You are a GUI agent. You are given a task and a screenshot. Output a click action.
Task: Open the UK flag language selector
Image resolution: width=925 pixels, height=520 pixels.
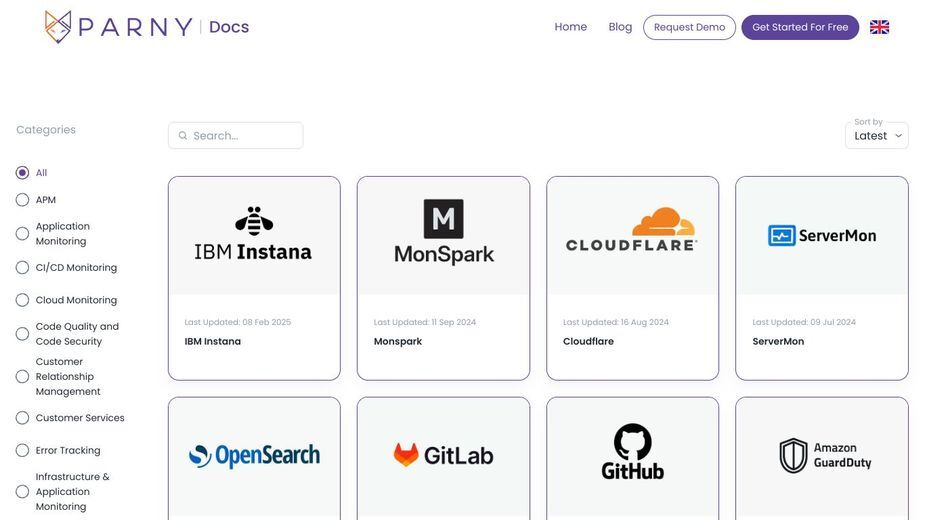click(x=879, y=27)
